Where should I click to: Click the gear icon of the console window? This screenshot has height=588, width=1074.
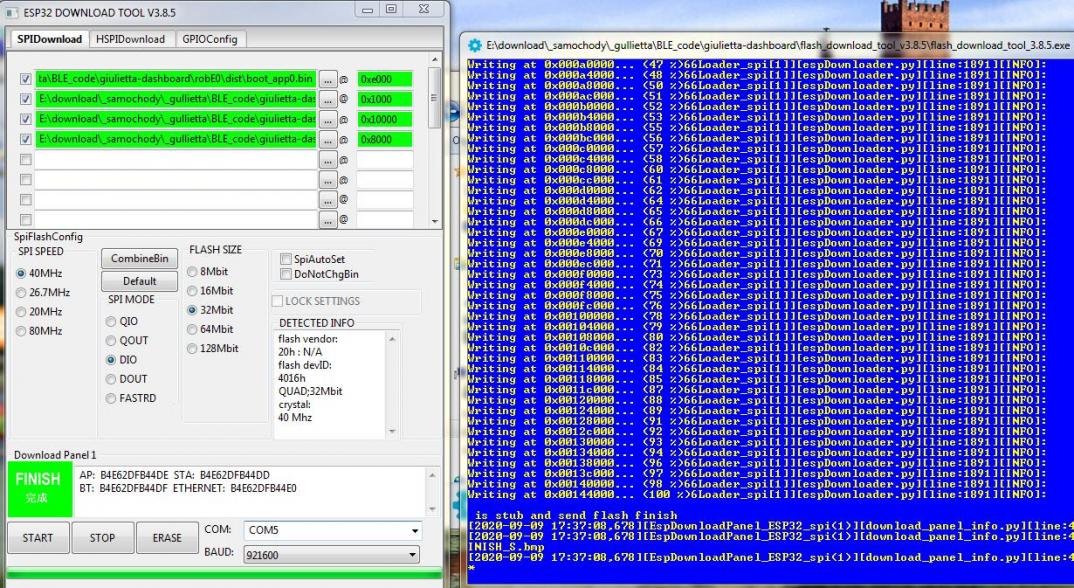tap(475, 46)
